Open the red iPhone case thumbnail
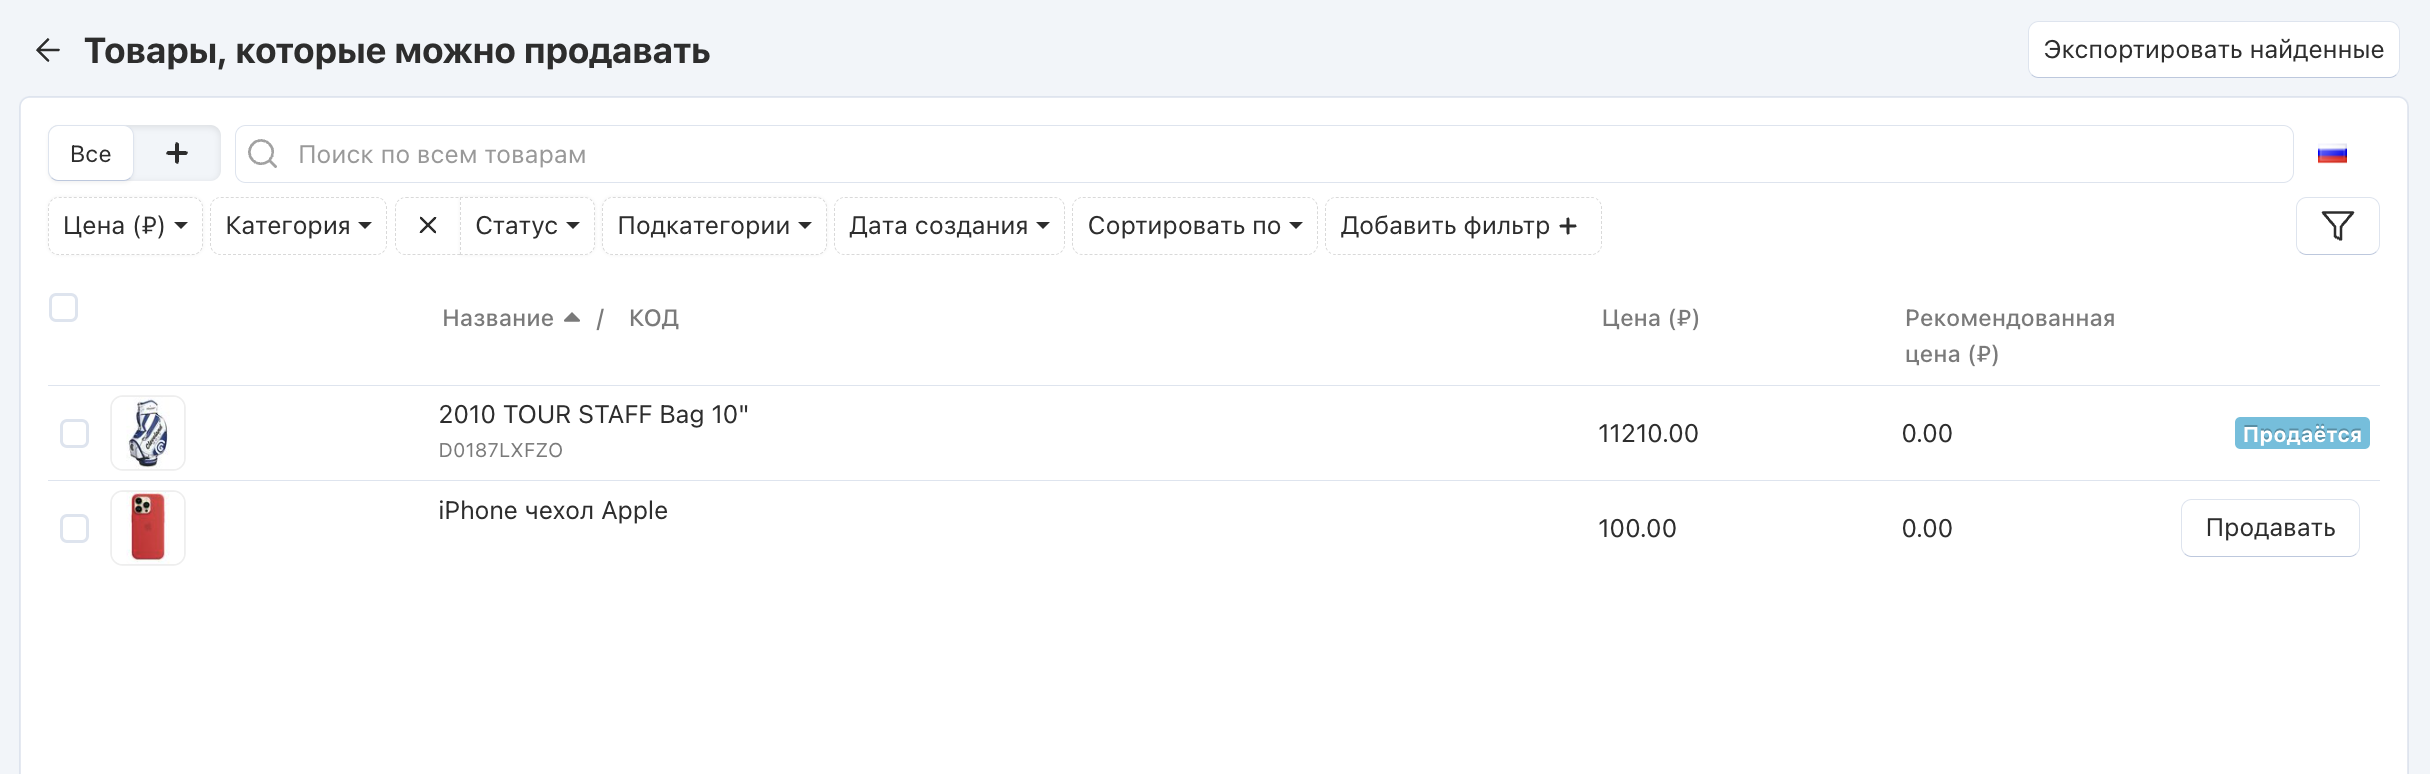Viewport: 2430px width, 774px height. pos(148,528)
